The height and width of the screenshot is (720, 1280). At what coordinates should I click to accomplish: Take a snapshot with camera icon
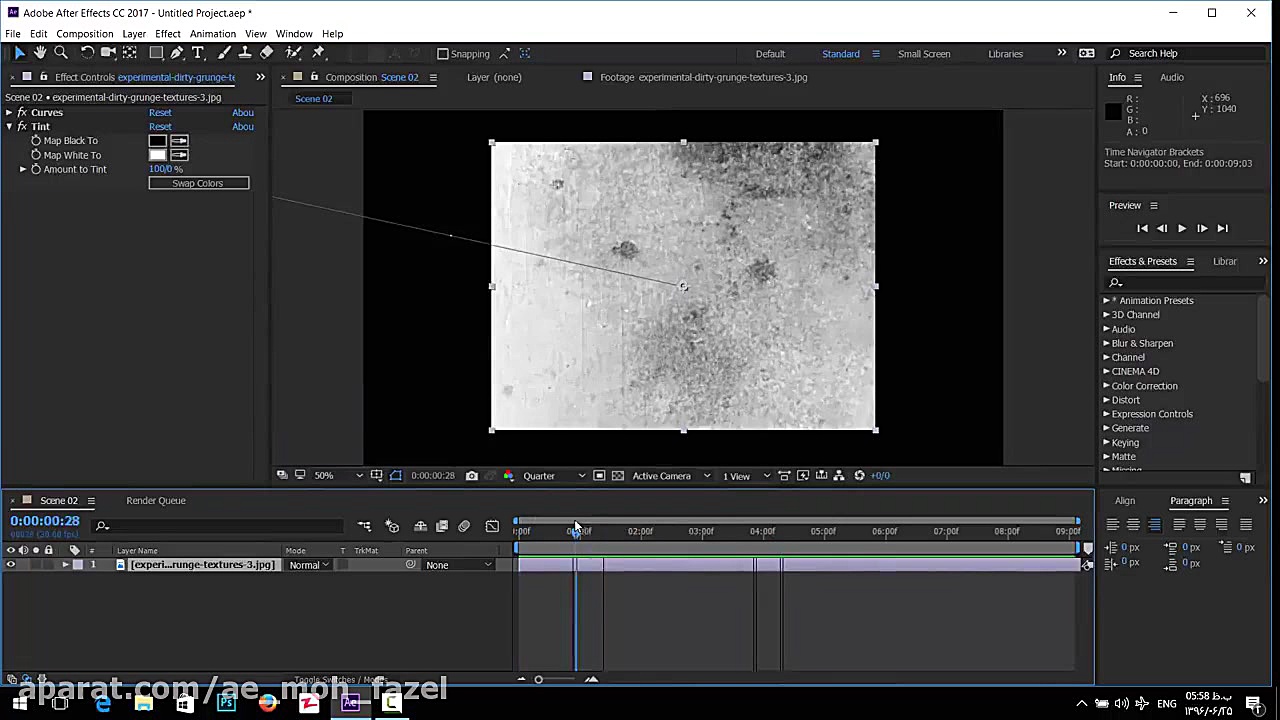[472, 476]
